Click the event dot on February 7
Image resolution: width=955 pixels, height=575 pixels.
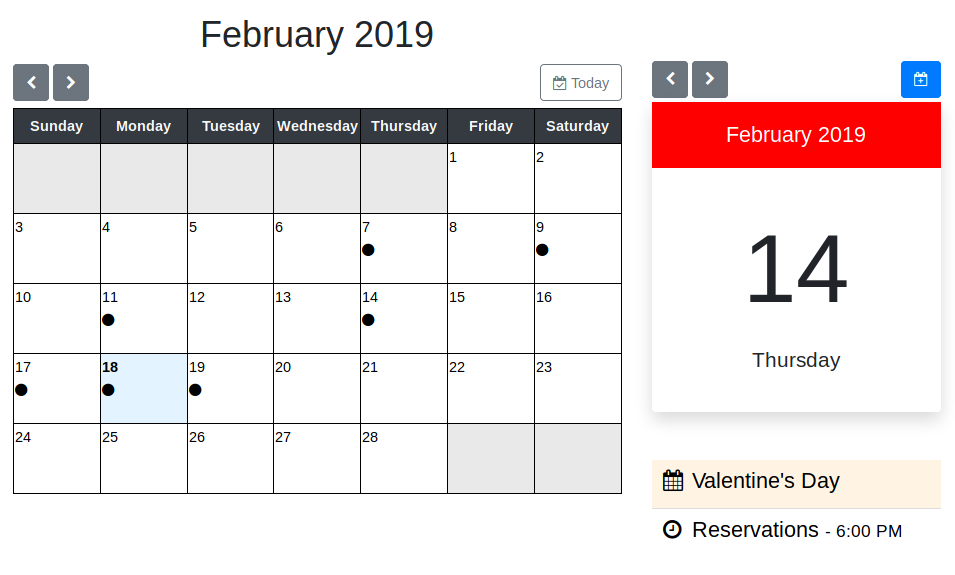(x=368, y=250)
